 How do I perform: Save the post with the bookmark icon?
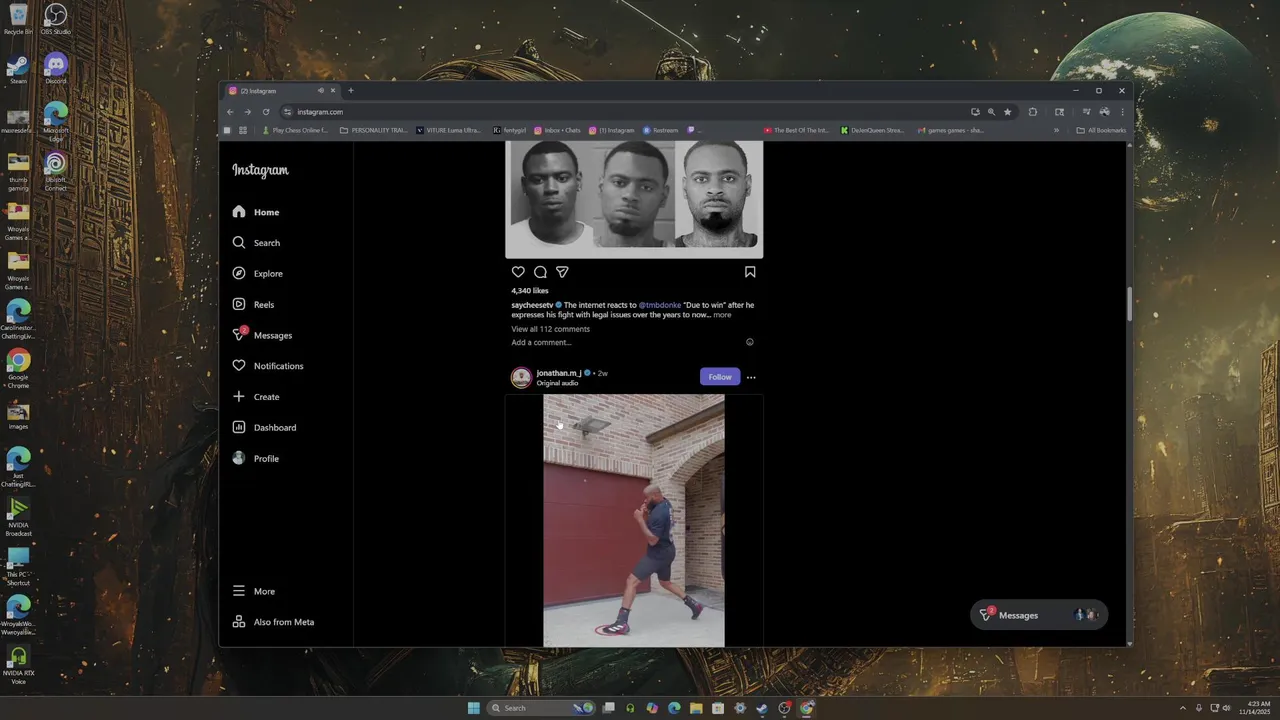(x=750, y=272)
